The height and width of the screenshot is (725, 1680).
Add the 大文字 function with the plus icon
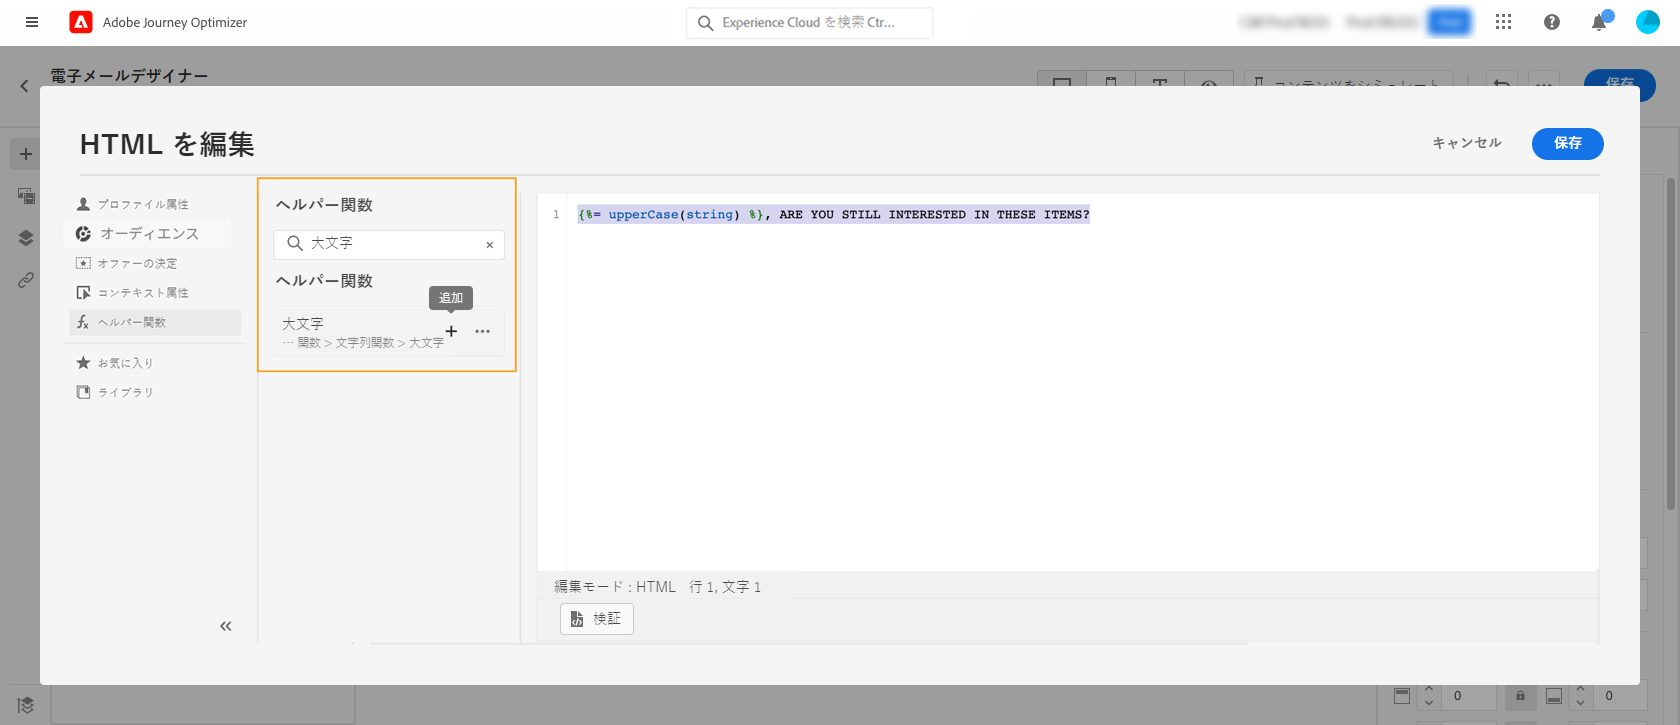(x=451, y=331)
